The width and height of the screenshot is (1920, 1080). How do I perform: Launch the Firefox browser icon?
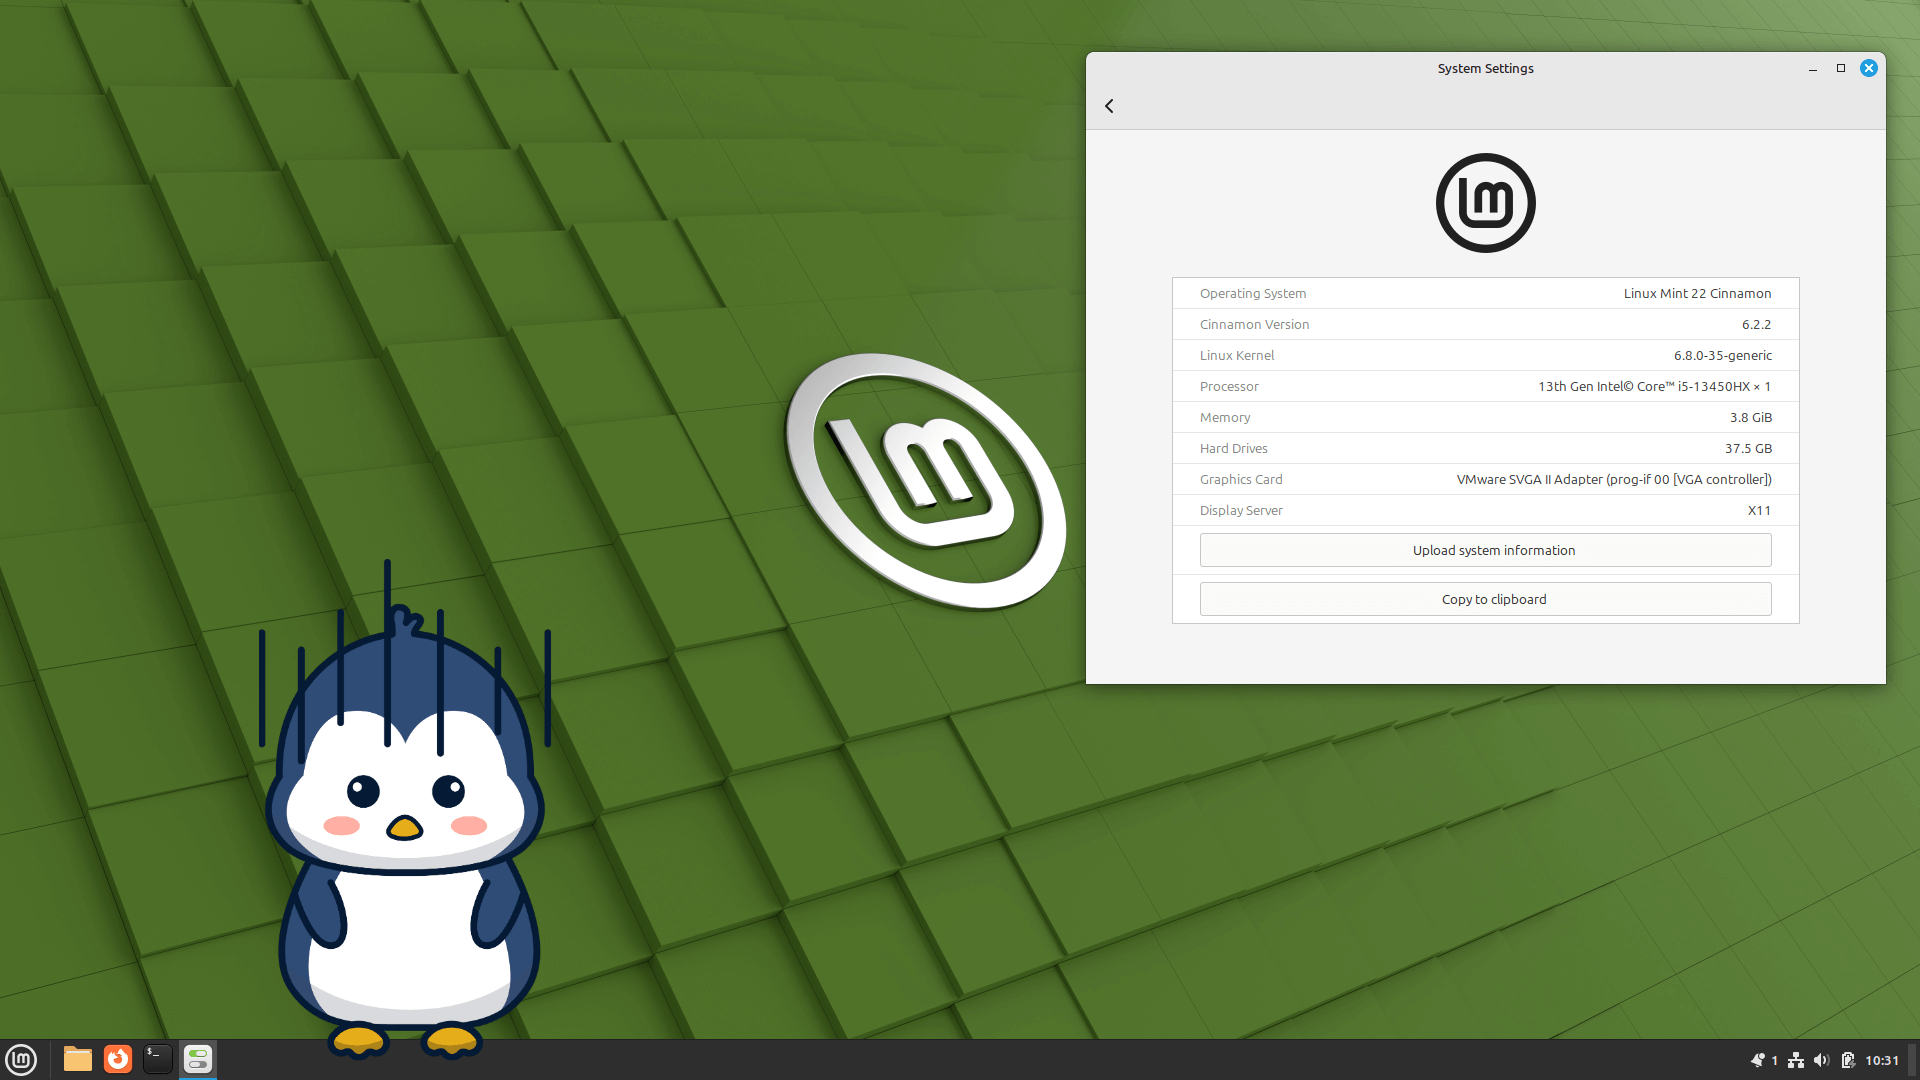tap(117, 1058)
